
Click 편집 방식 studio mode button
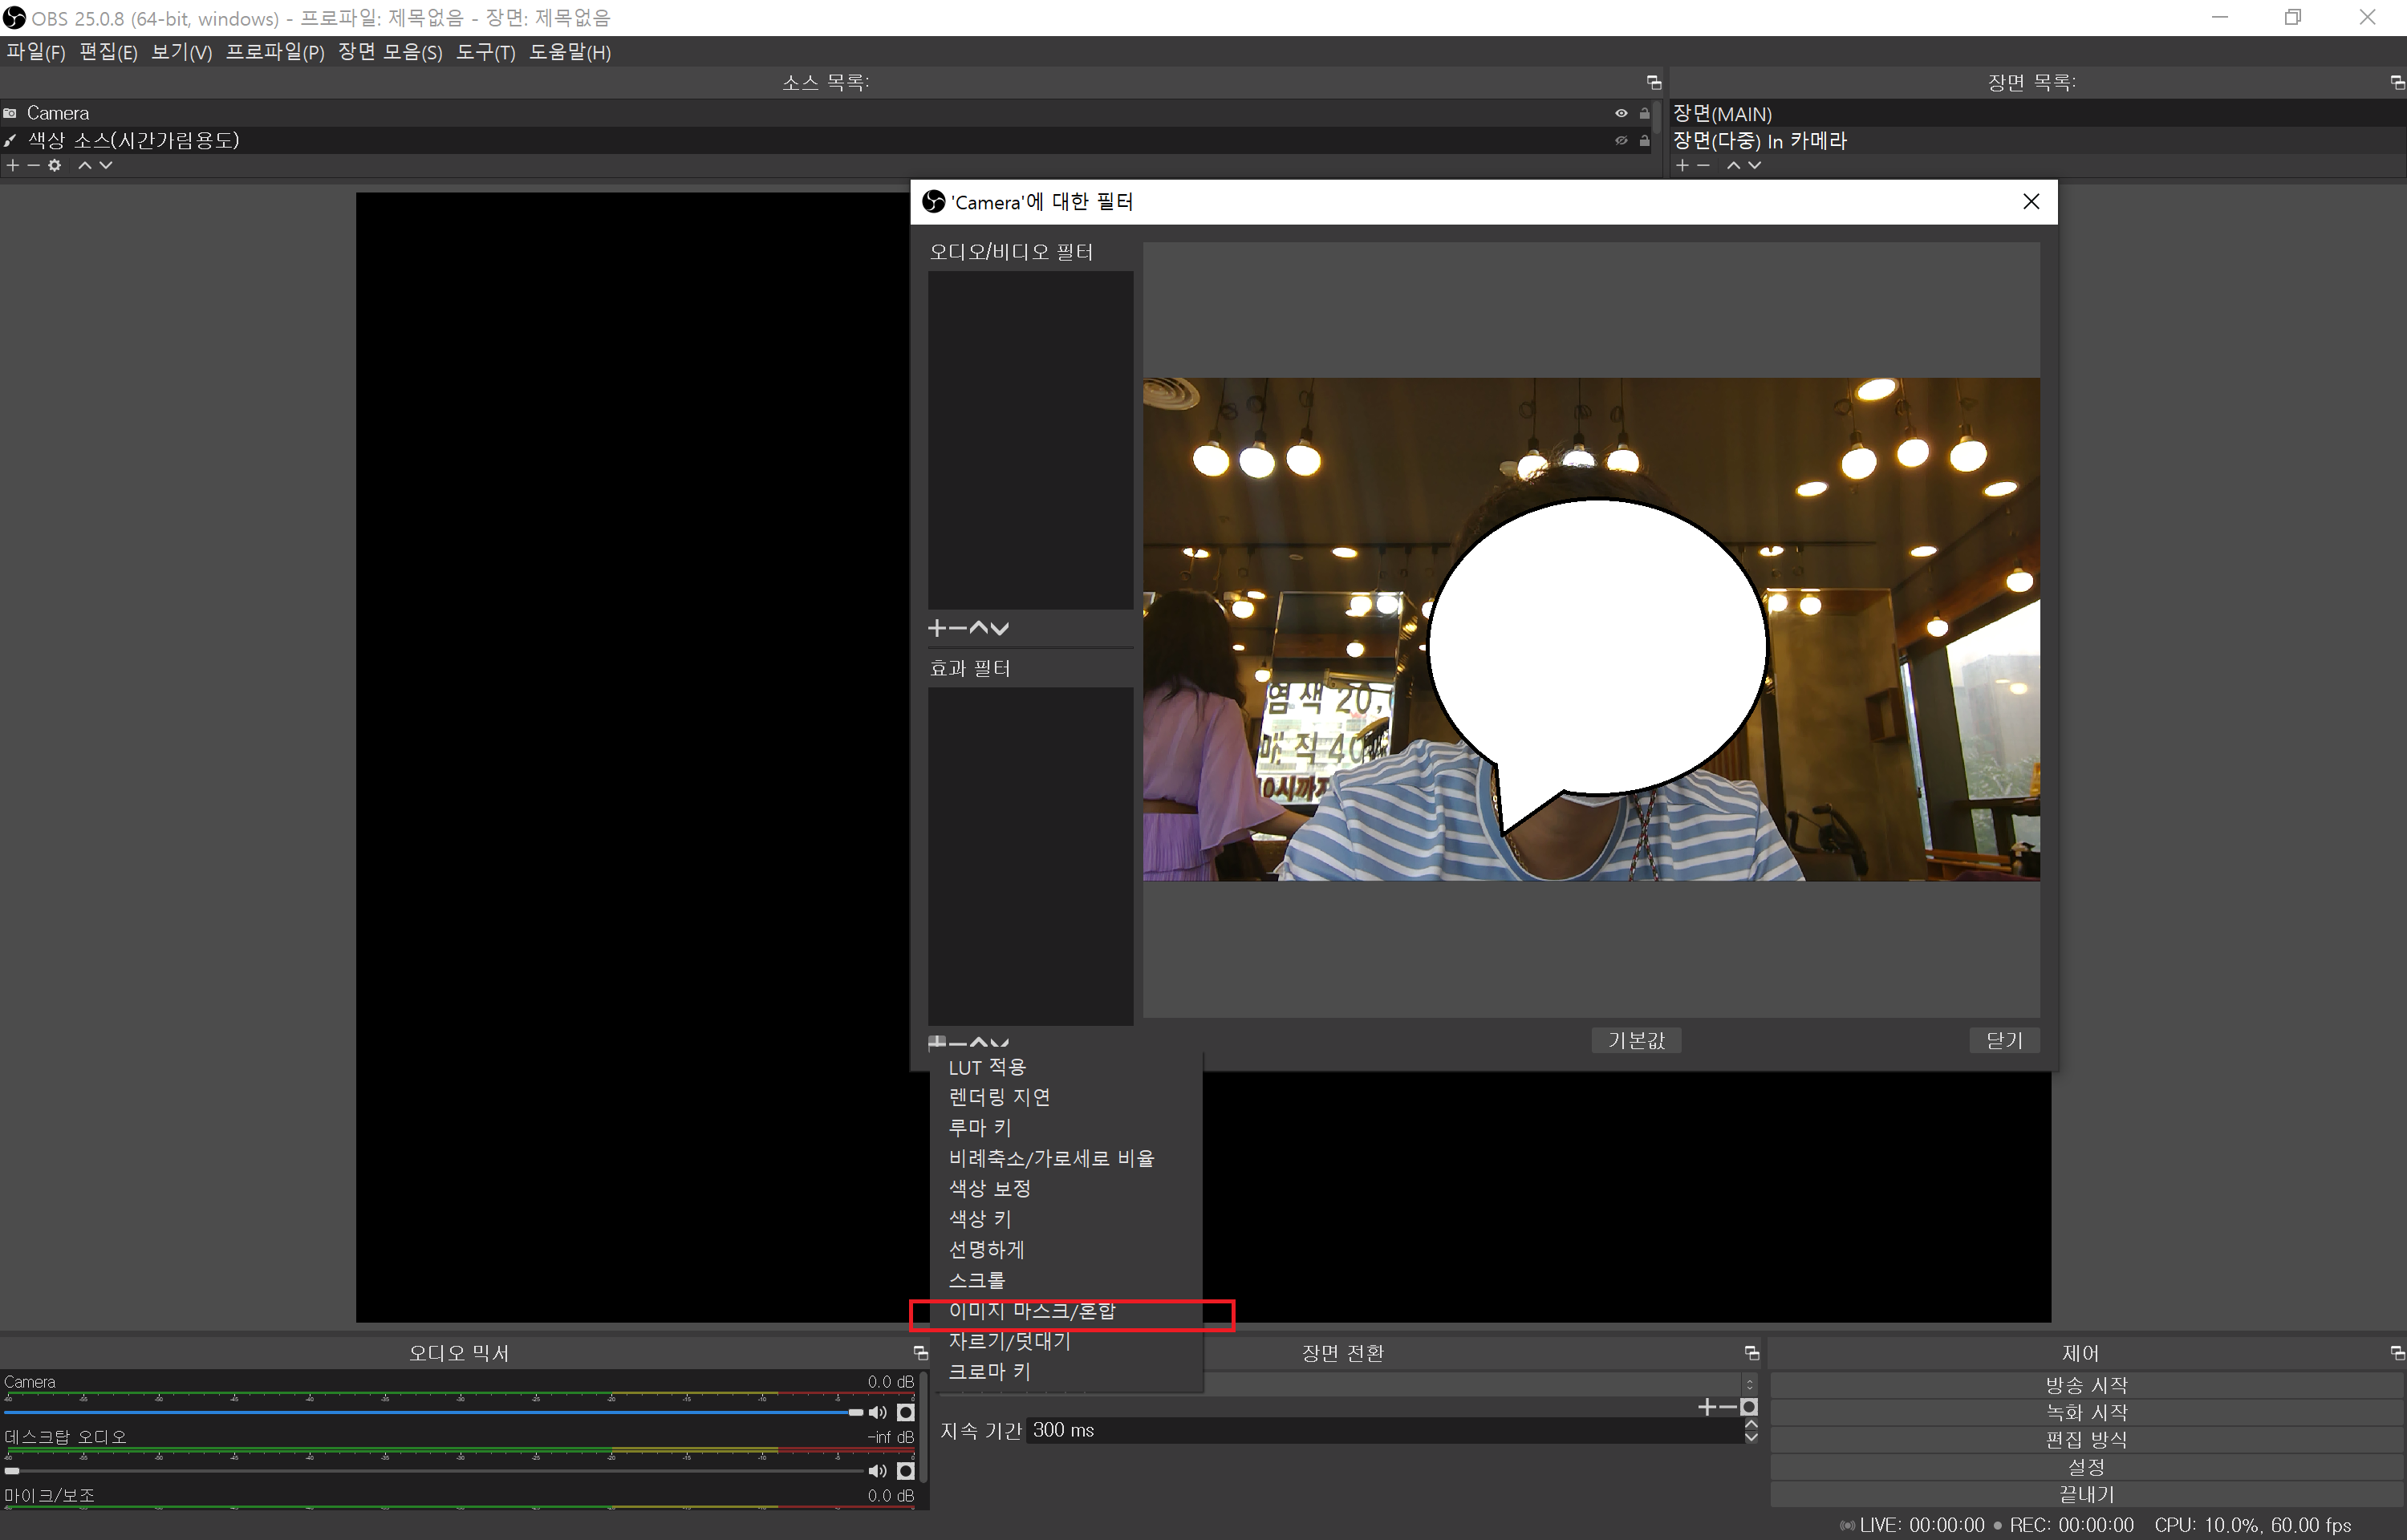(x=2086, y=1440)
